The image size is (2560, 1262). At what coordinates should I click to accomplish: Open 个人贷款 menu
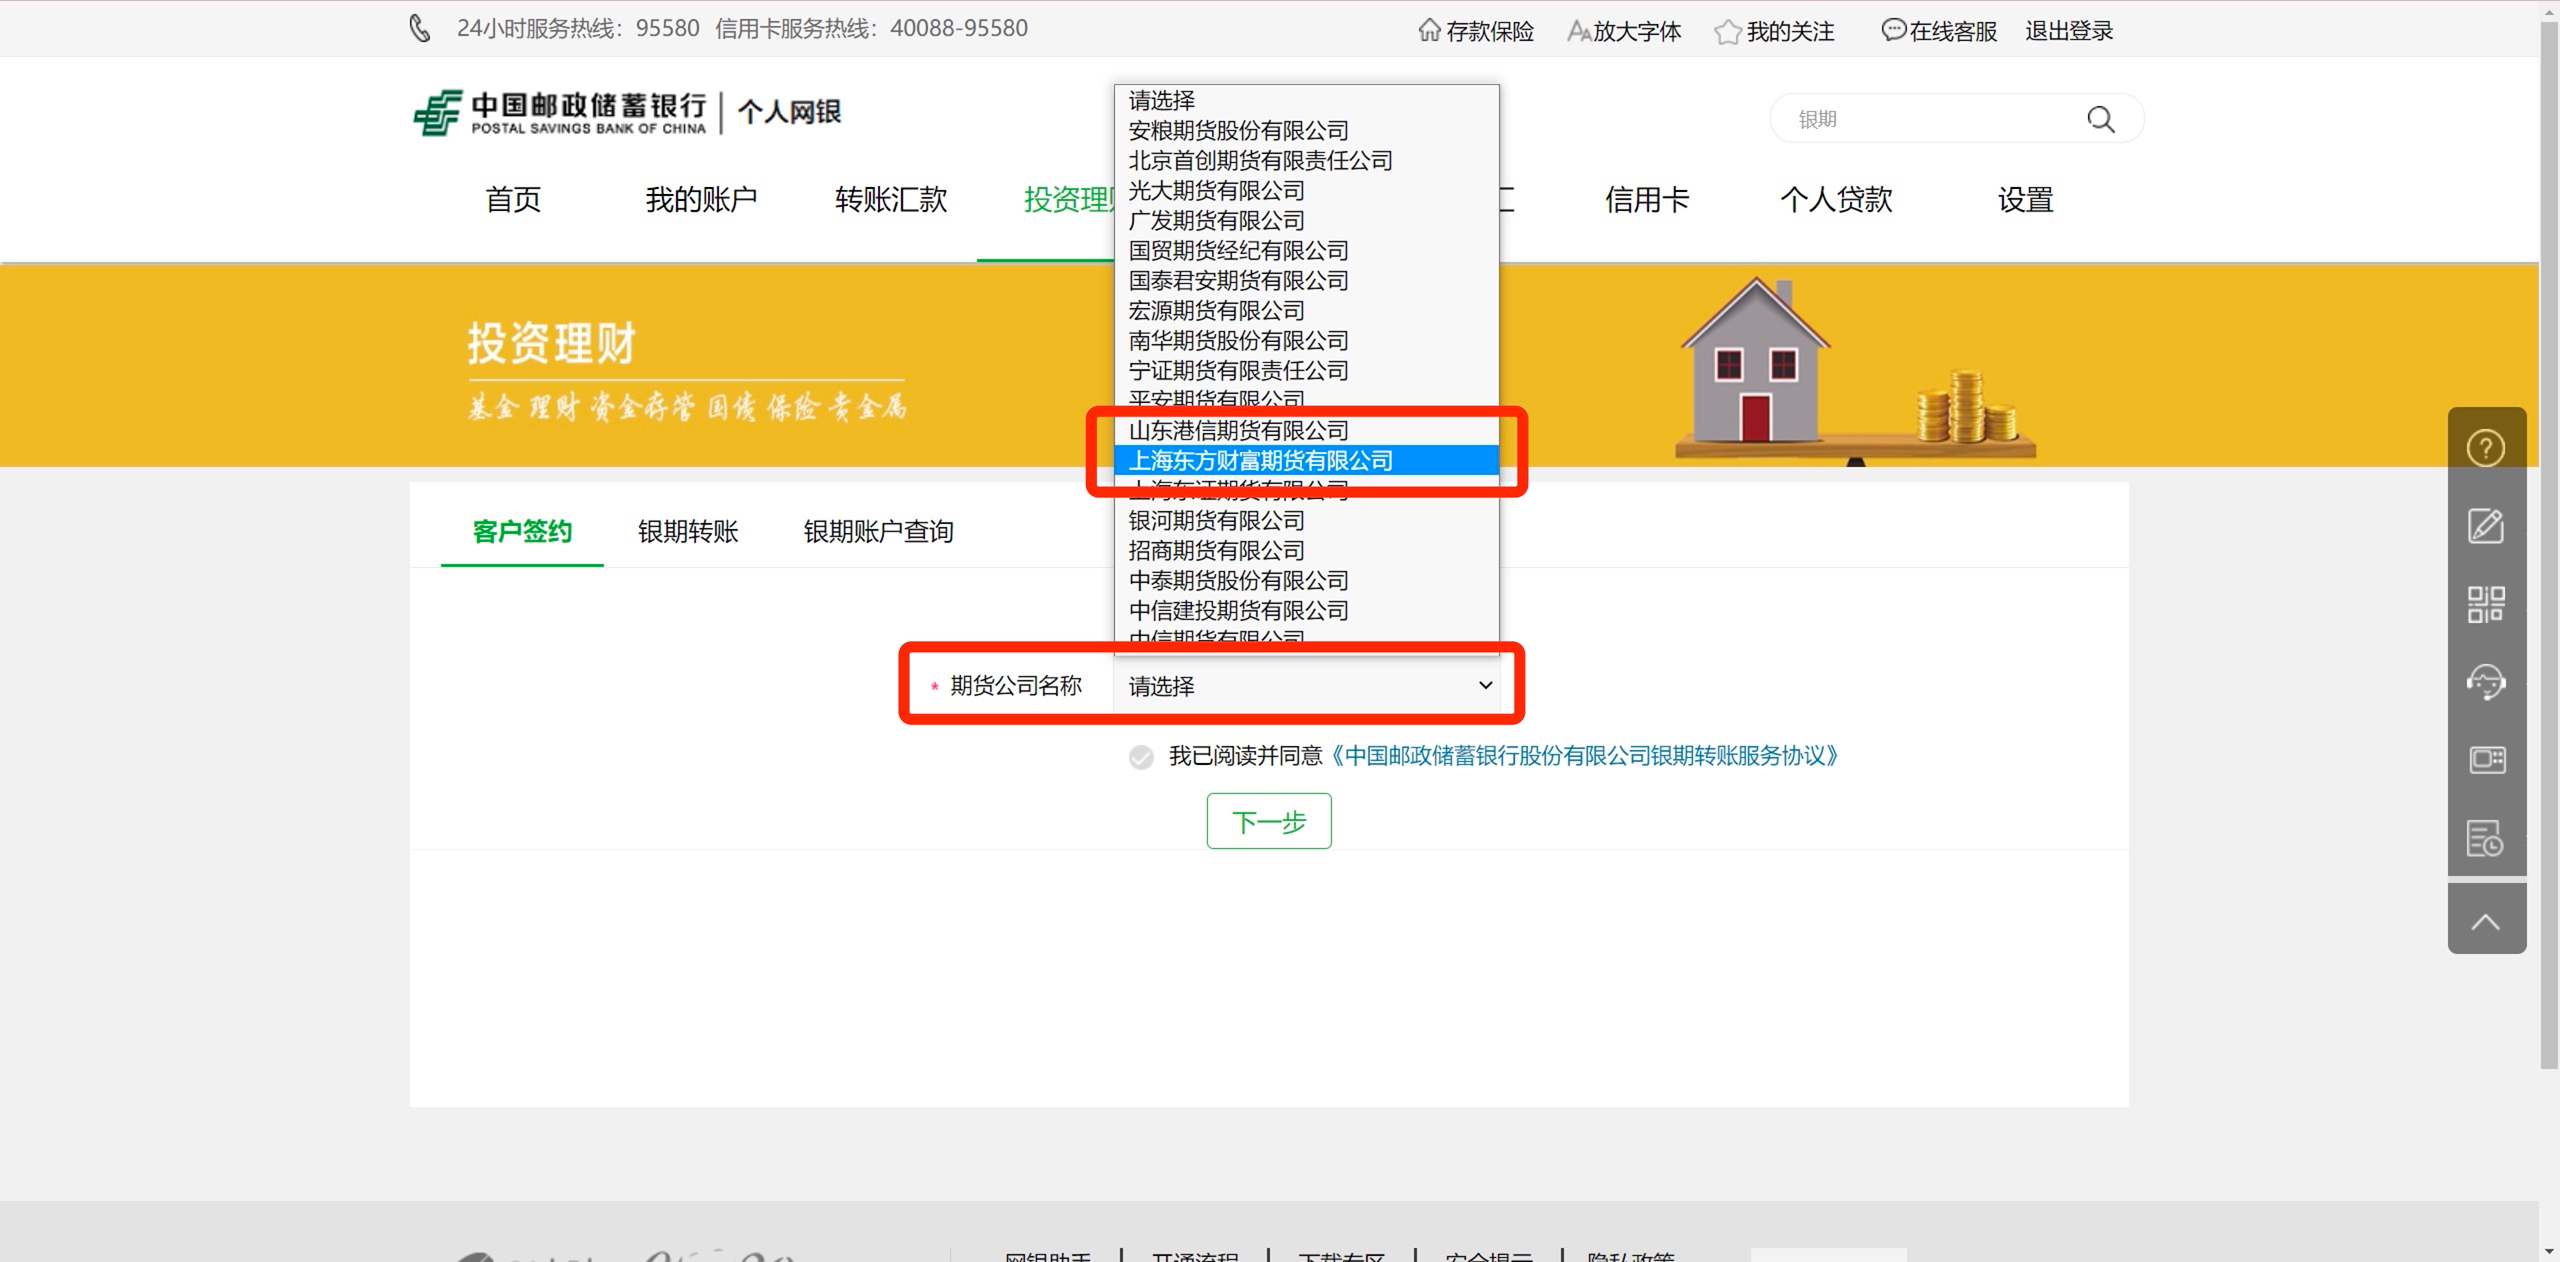(x=1836, y=200)
